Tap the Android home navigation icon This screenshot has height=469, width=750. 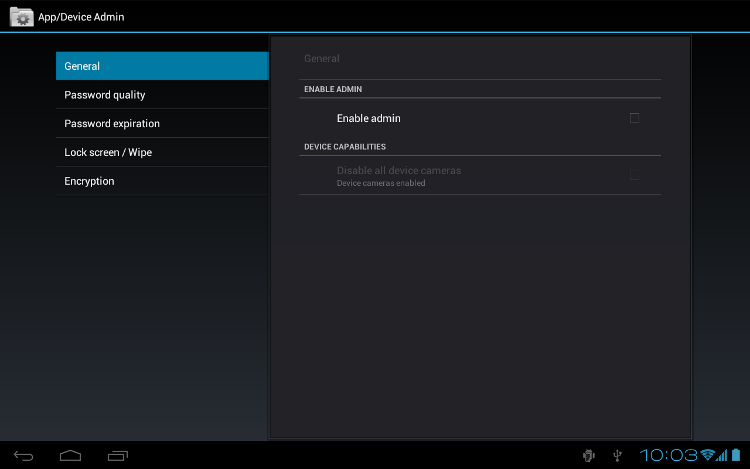point(70,456)
